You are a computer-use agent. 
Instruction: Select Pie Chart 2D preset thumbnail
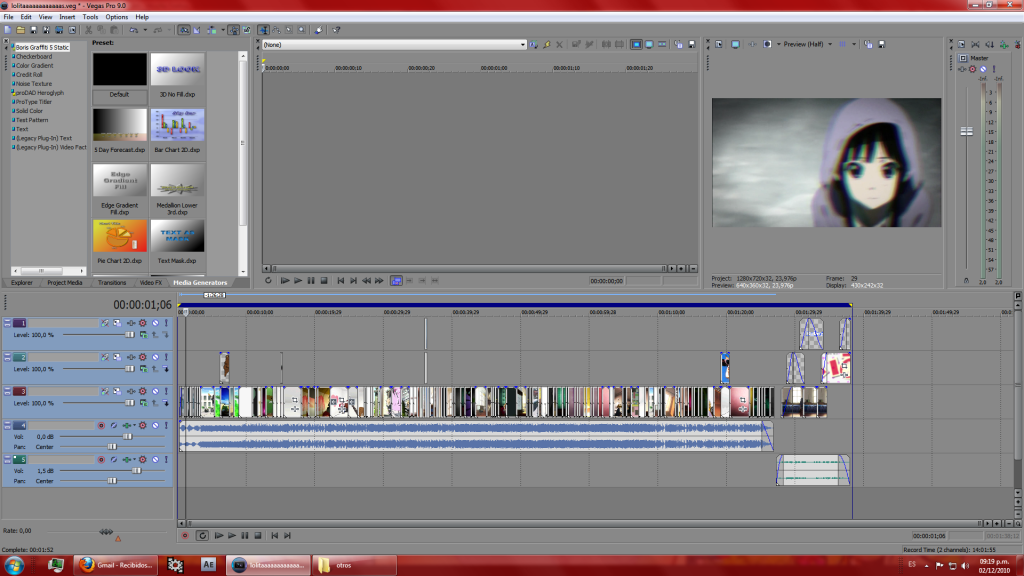(120, 236)
